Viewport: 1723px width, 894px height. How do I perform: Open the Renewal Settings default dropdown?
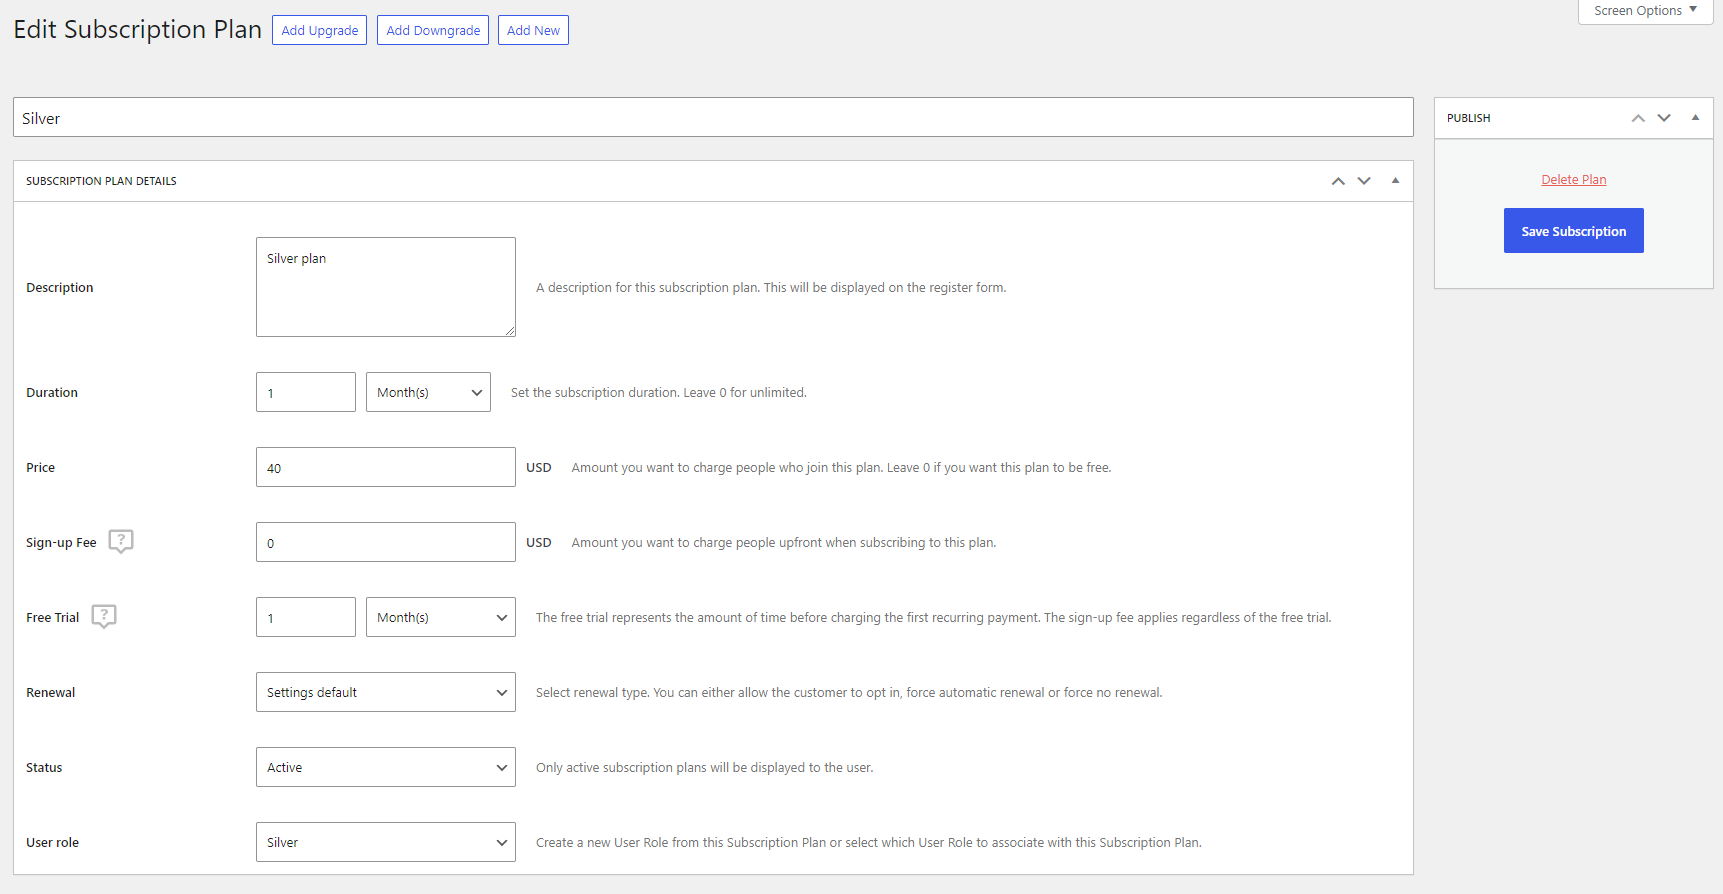[386, 692]
